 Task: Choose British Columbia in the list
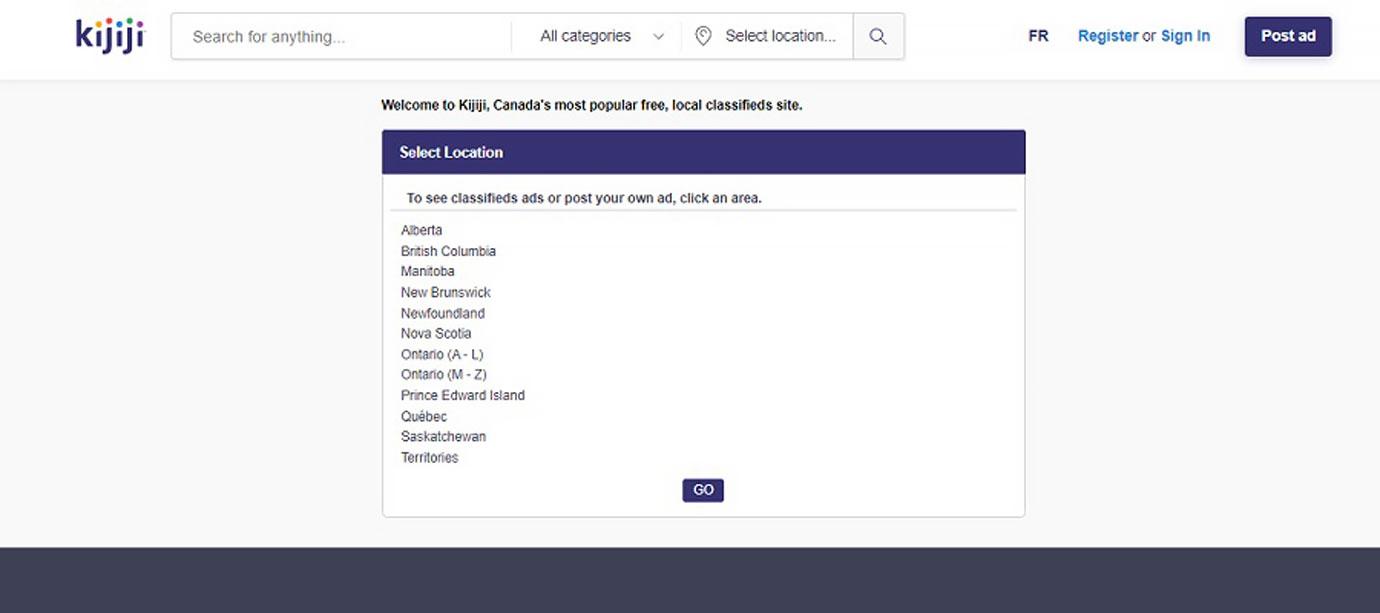pos(448,251)
